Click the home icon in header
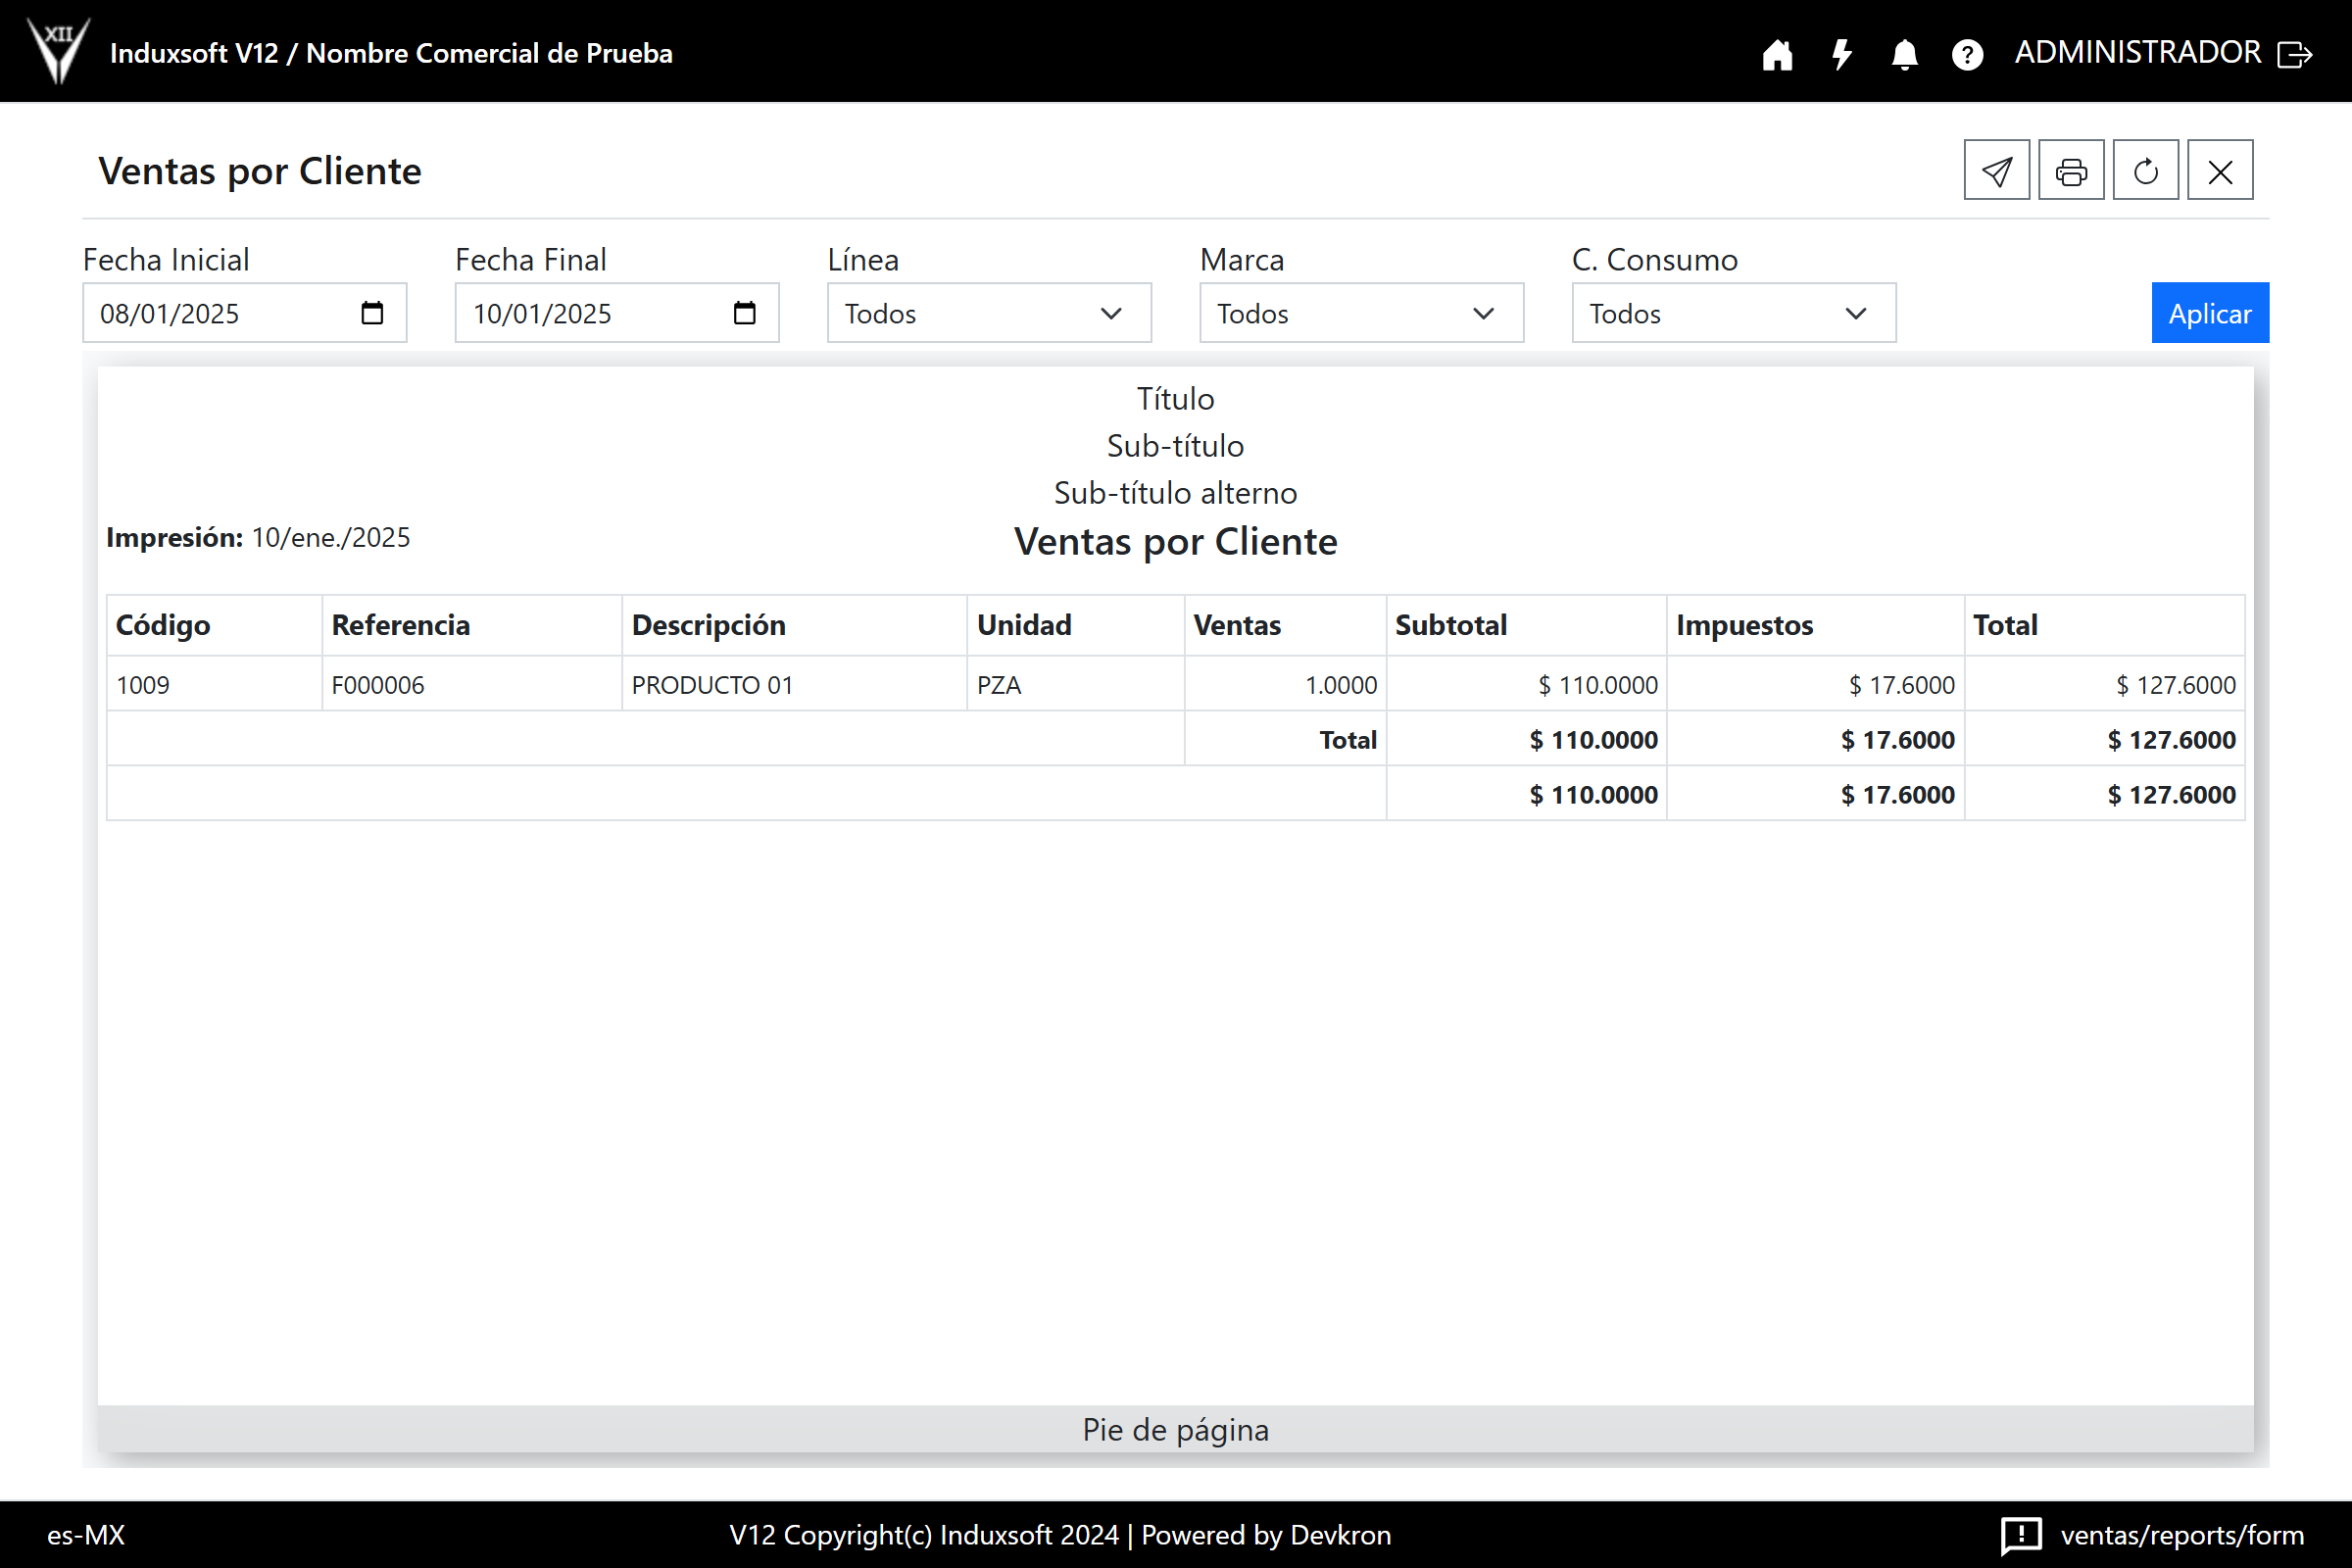 (1777, 54)
